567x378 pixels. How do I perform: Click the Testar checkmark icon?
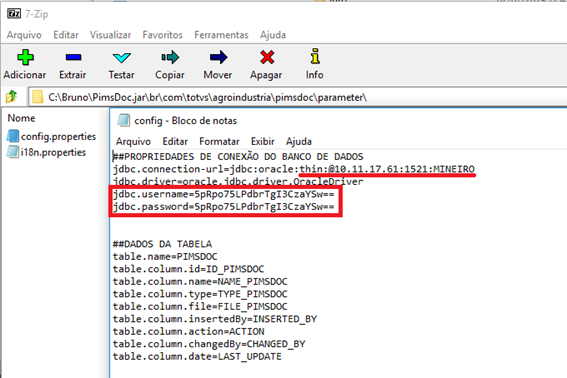click(122, 58)
